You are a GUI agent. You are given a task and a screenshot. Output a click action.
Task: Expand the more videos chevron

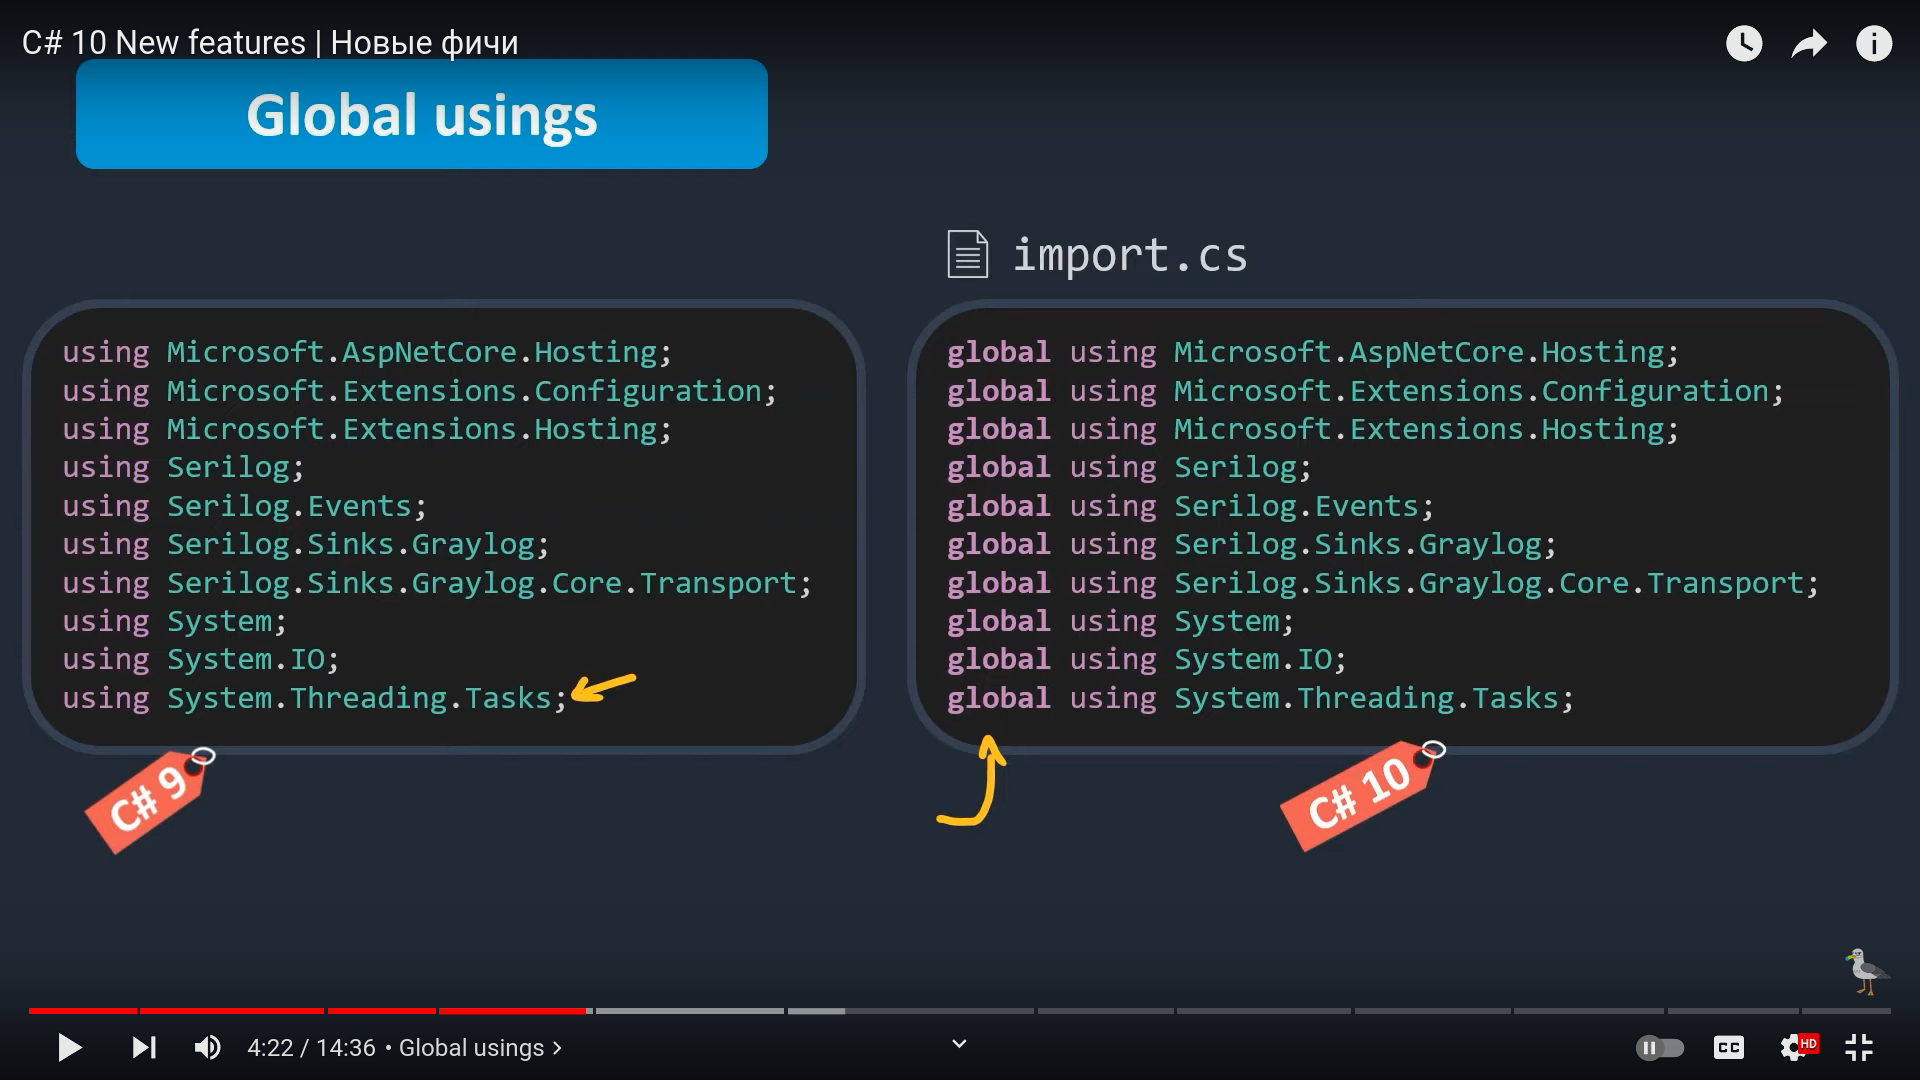959,1044
